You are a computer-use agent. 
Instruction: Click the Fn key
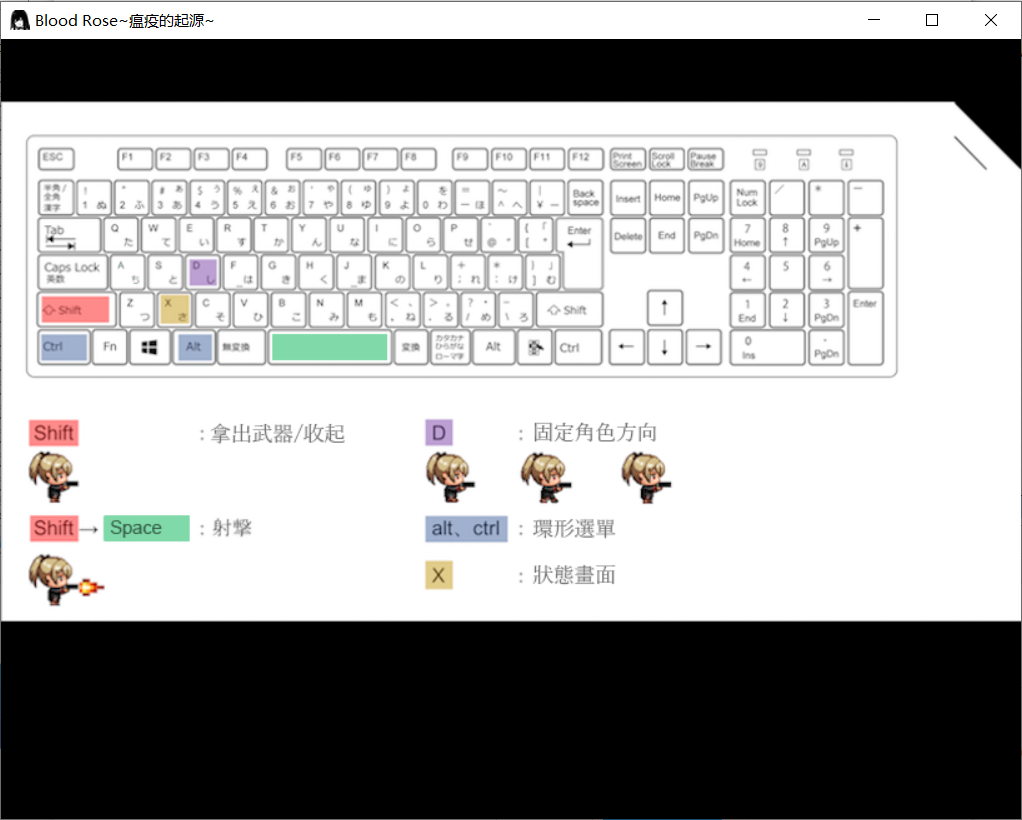pos(110,347)
